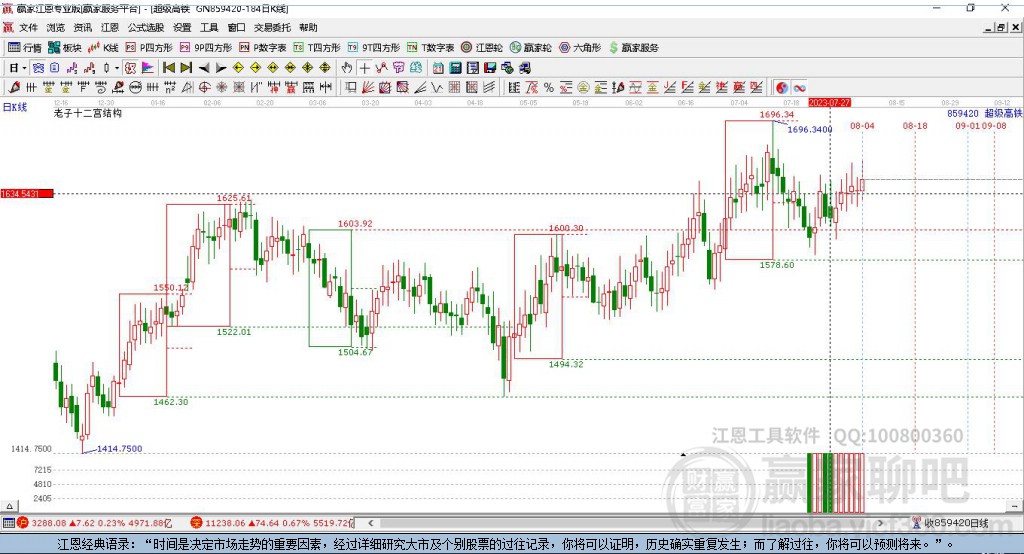The image size is (1024, 554).
Task: Open the 9T四方形 tool
Action: tap(374, 48)
